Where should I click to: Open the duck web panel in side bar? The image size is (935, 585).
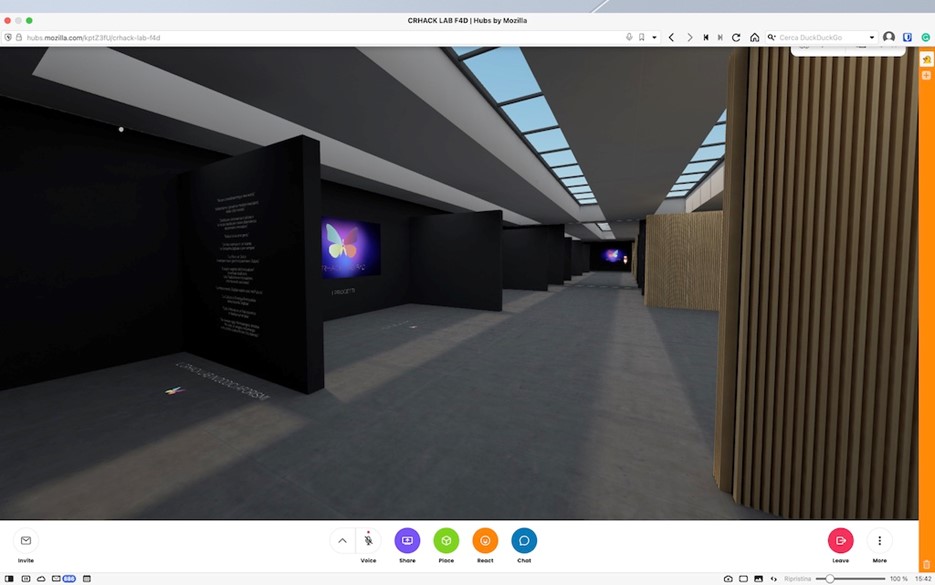[927, 59]
